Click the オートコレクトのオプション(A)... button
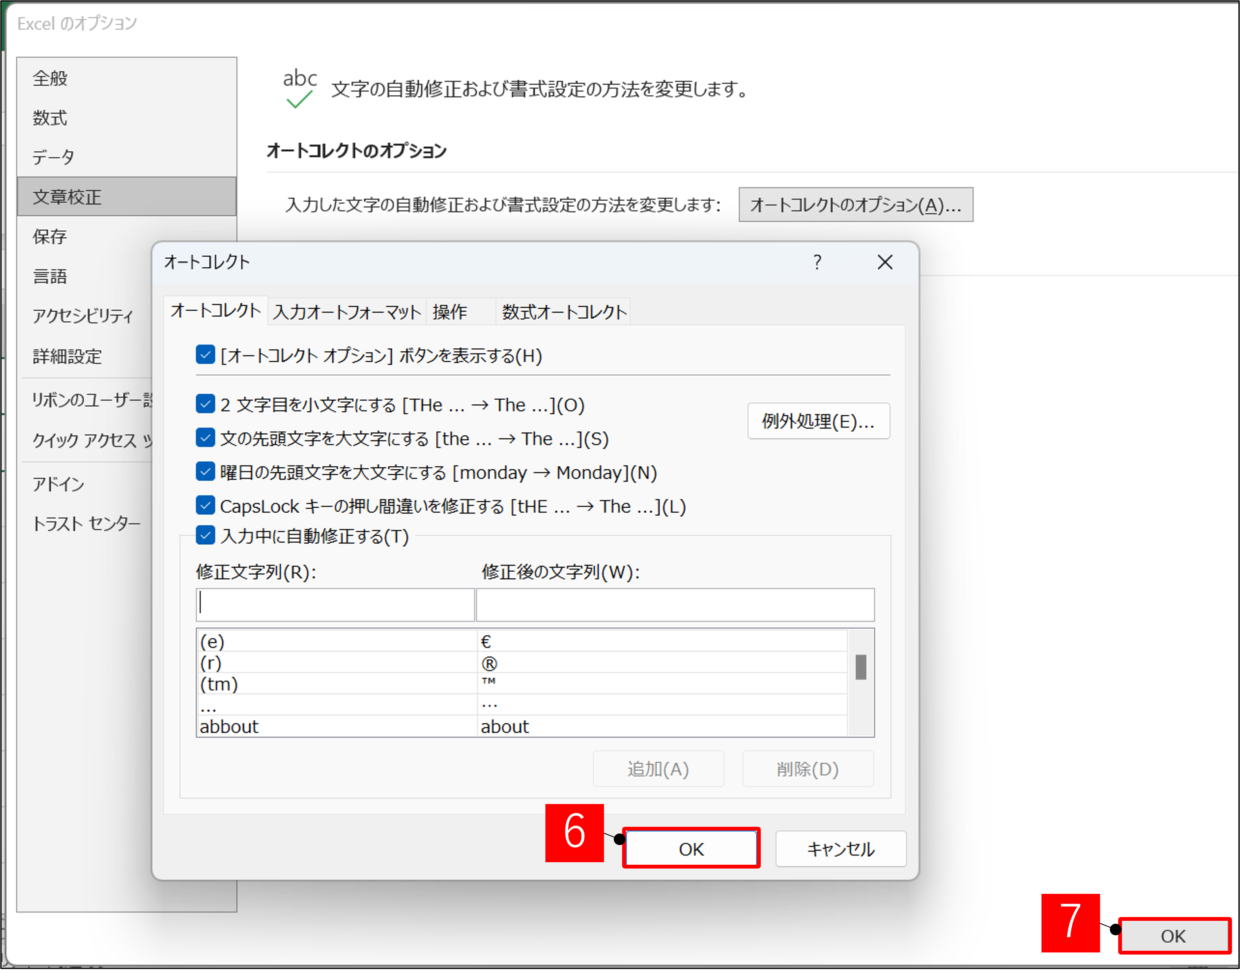The width and height of the screenshot is (1240, 979). (x=856, y=205)
